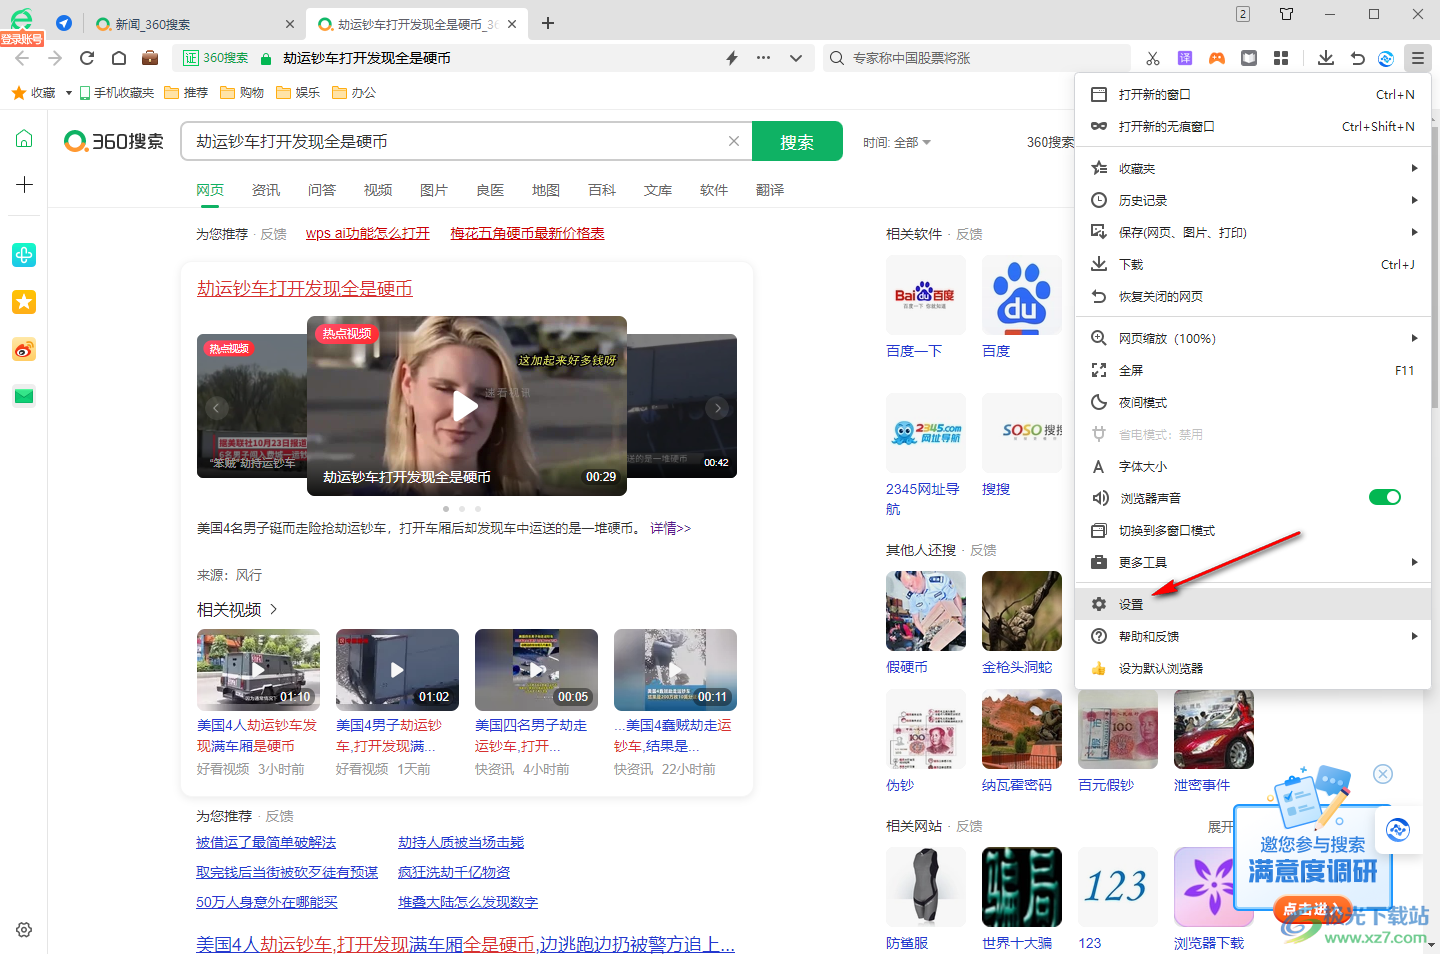This screenshot has width=1440, height=954.
Task: Select 设为默认浏览器 menu item
Action: point(1254,668)
